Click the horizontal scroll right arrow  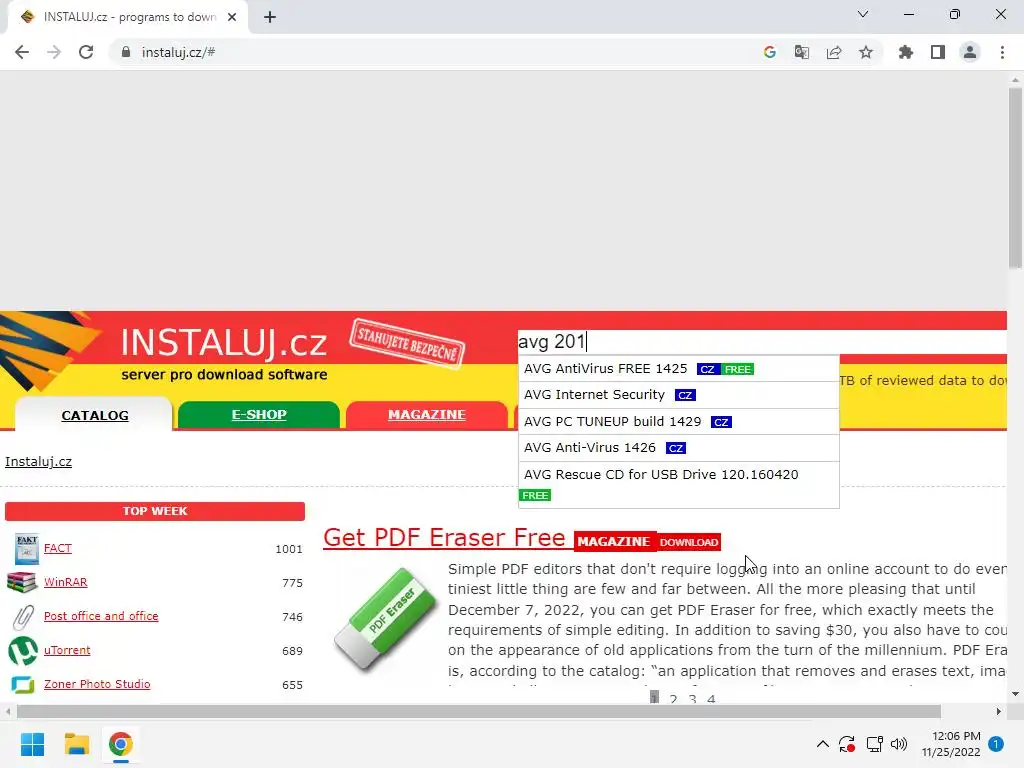tap(999, 711)
